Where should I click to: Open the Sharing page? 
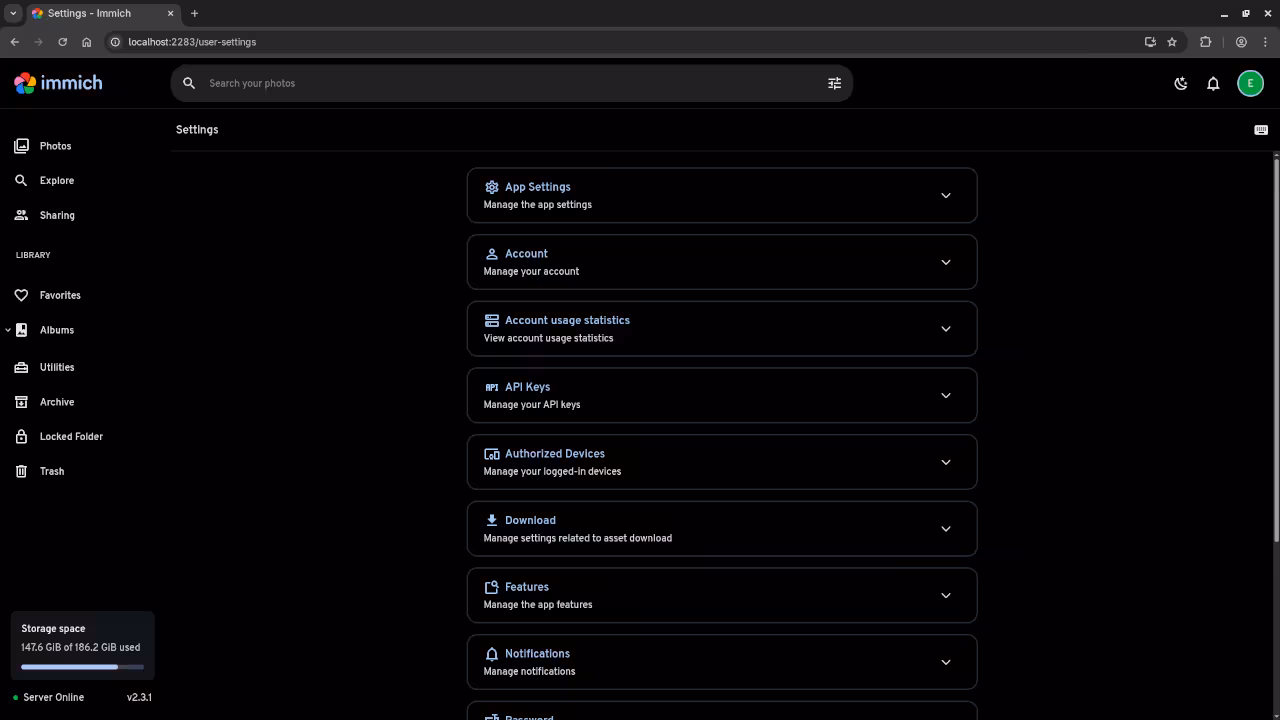click(56, 215)
